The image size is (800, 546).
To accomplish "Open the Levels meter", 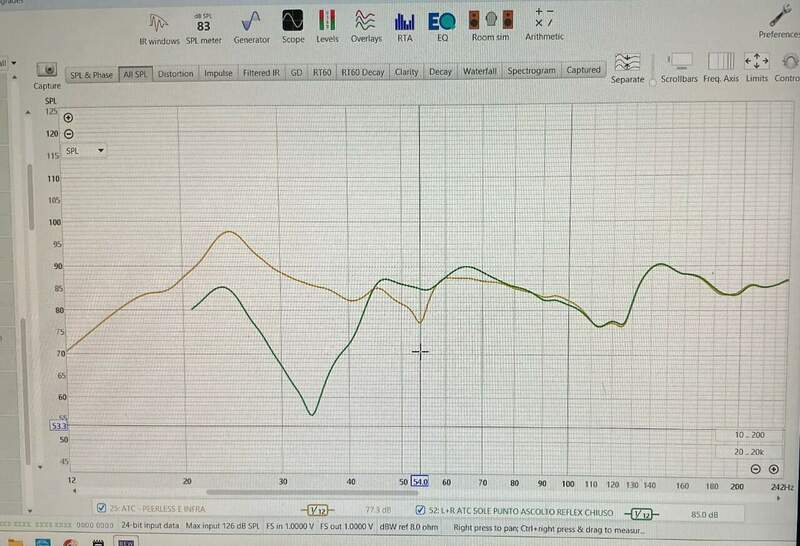I will [327, 27].
